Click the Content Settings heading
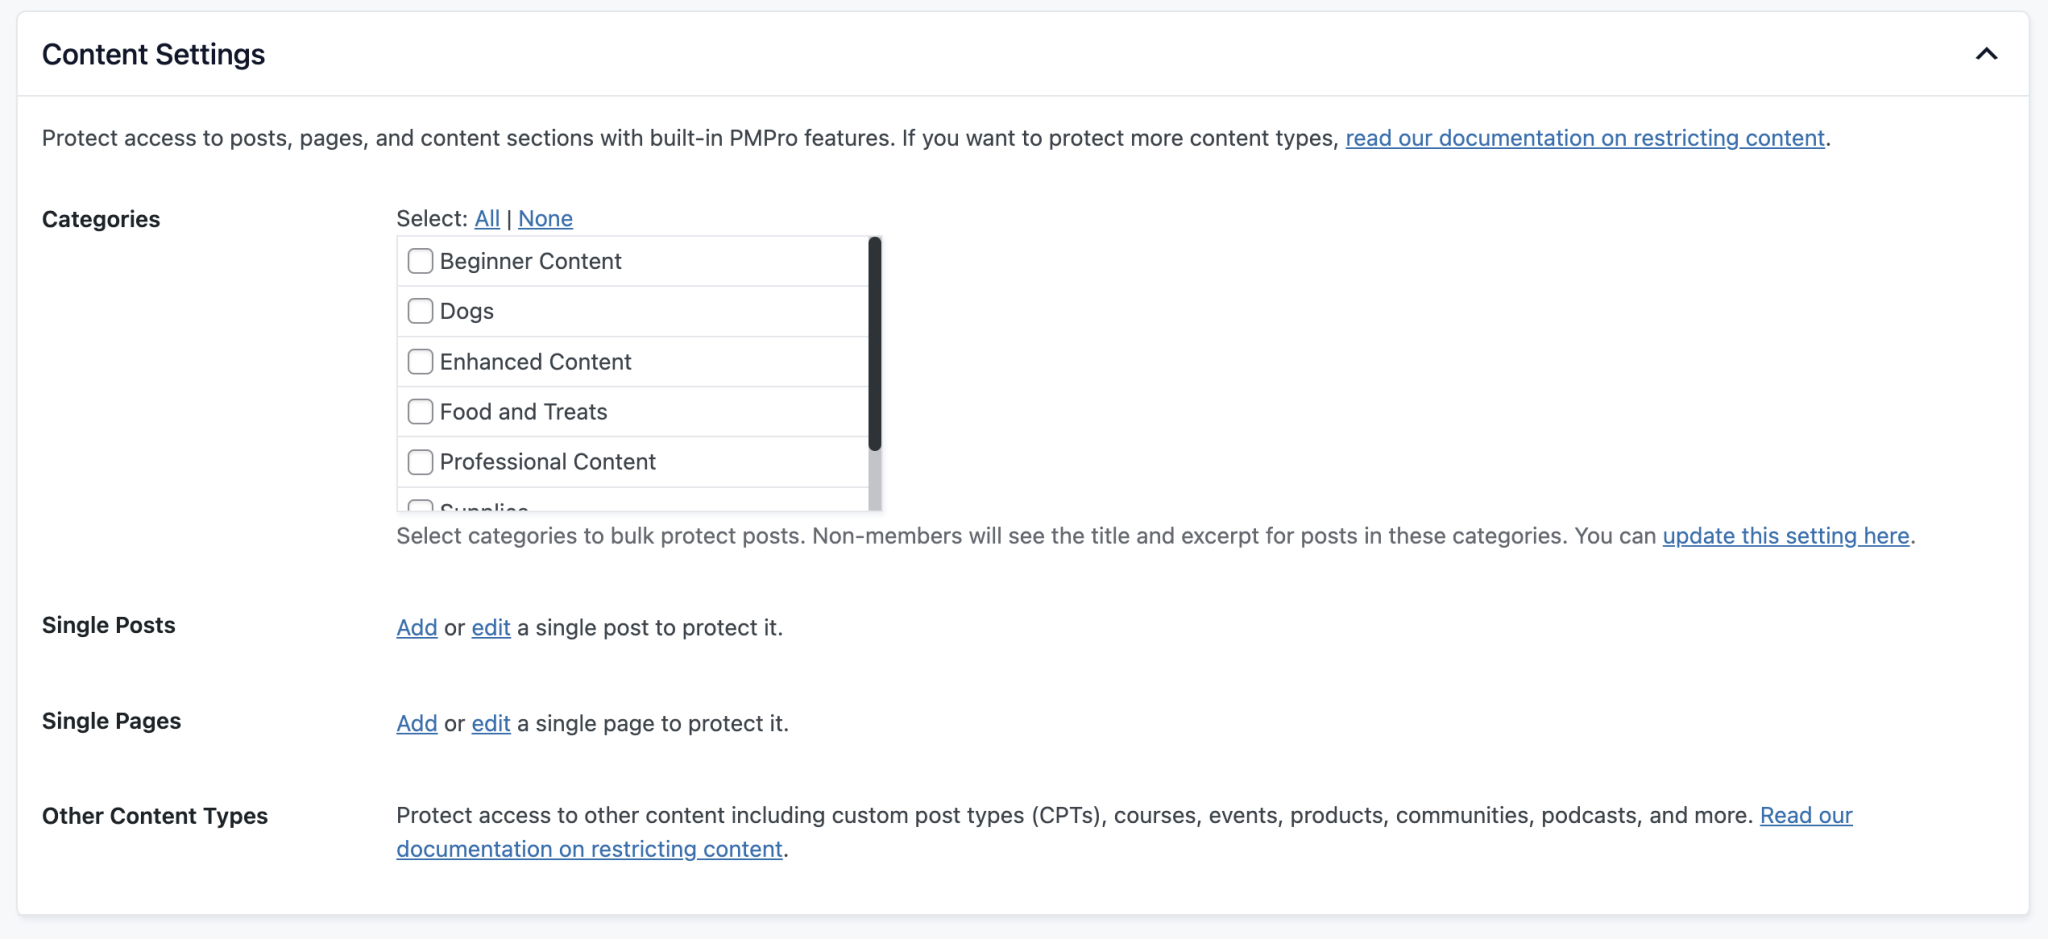The image size is (2048, 939). (153, 54)
